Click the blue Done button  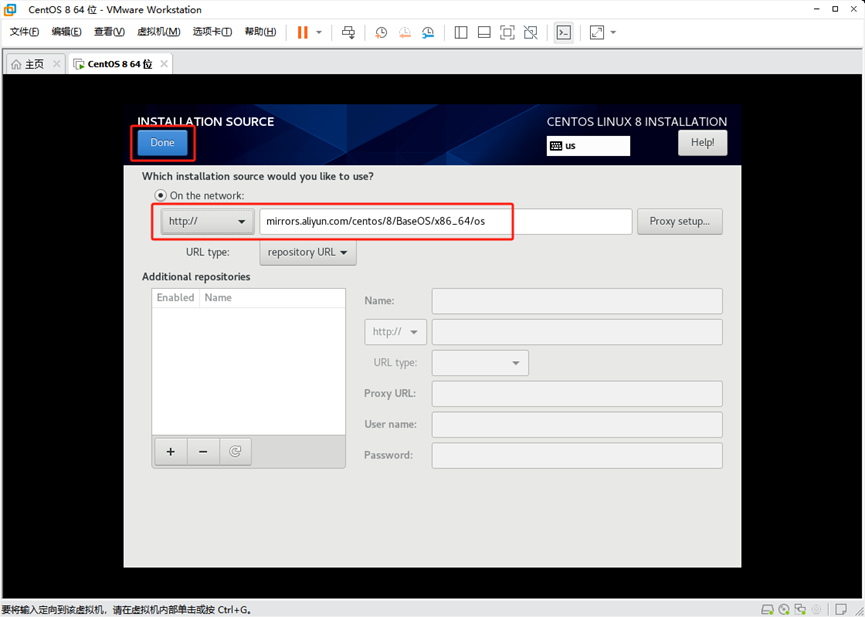point(162,142)
